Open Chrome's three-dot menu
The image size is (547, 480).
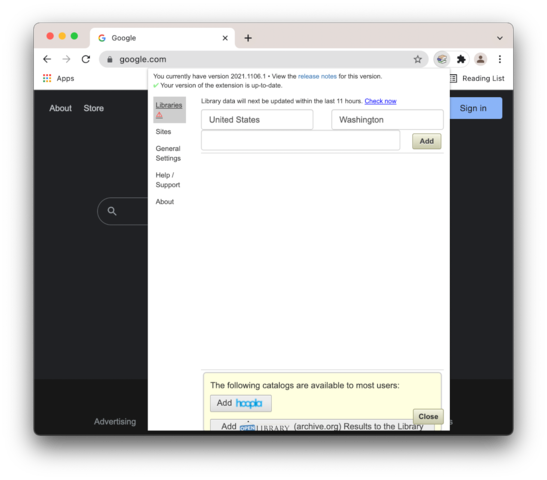tap(500, 59)
